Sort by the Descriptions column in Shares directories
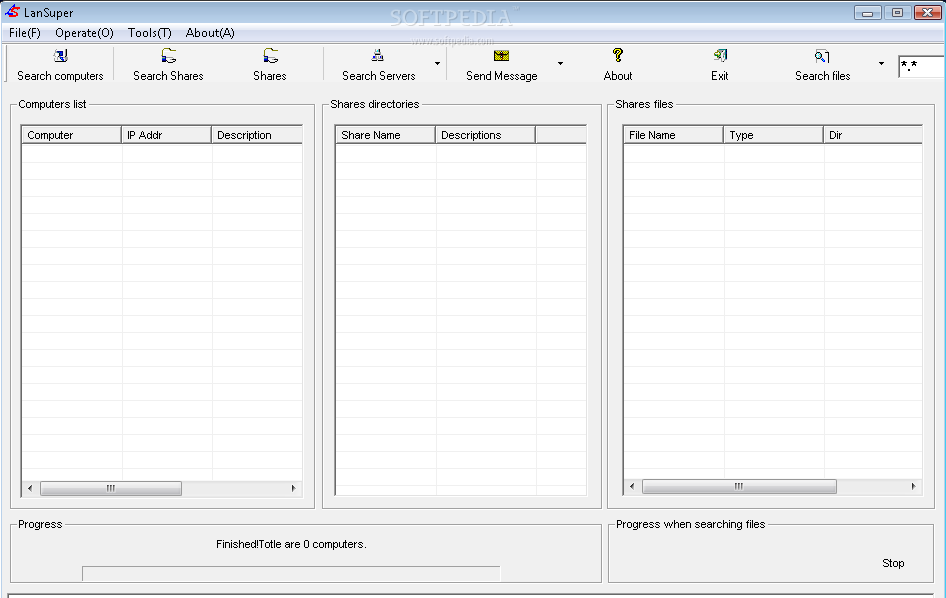 tap(485, 135)
